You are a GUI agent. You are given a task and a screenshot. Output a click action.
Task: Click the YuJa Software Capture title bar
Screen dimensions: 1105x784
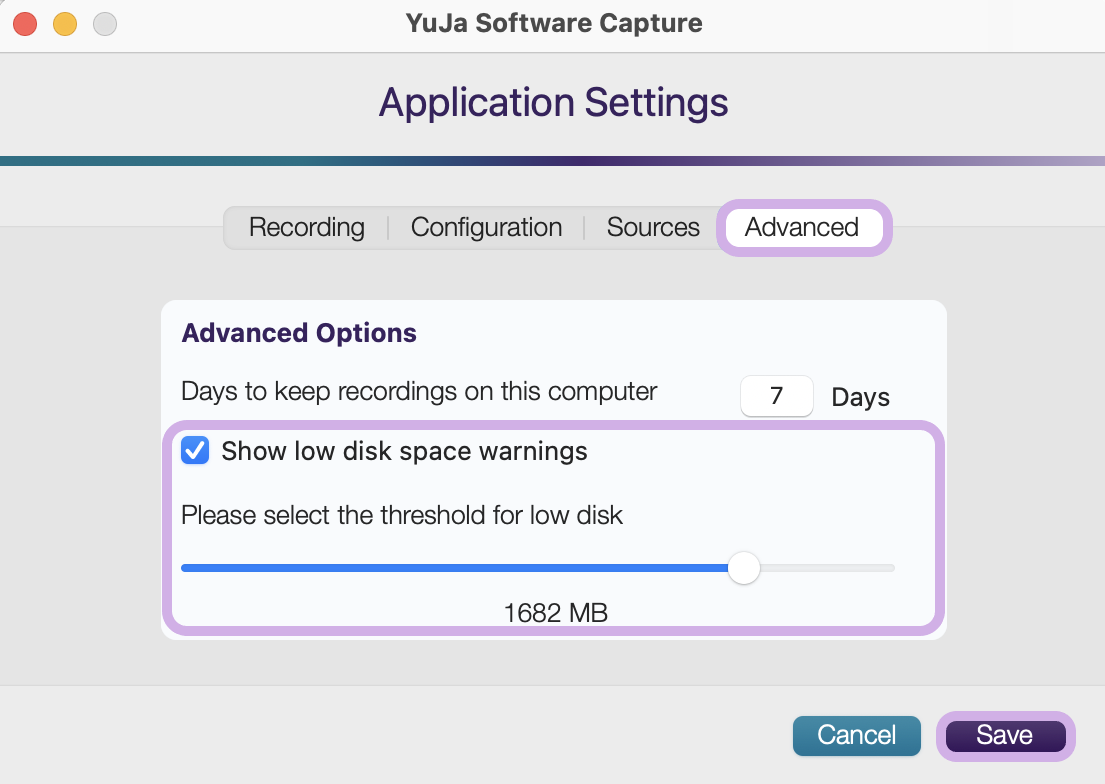(x=553, y=23)
